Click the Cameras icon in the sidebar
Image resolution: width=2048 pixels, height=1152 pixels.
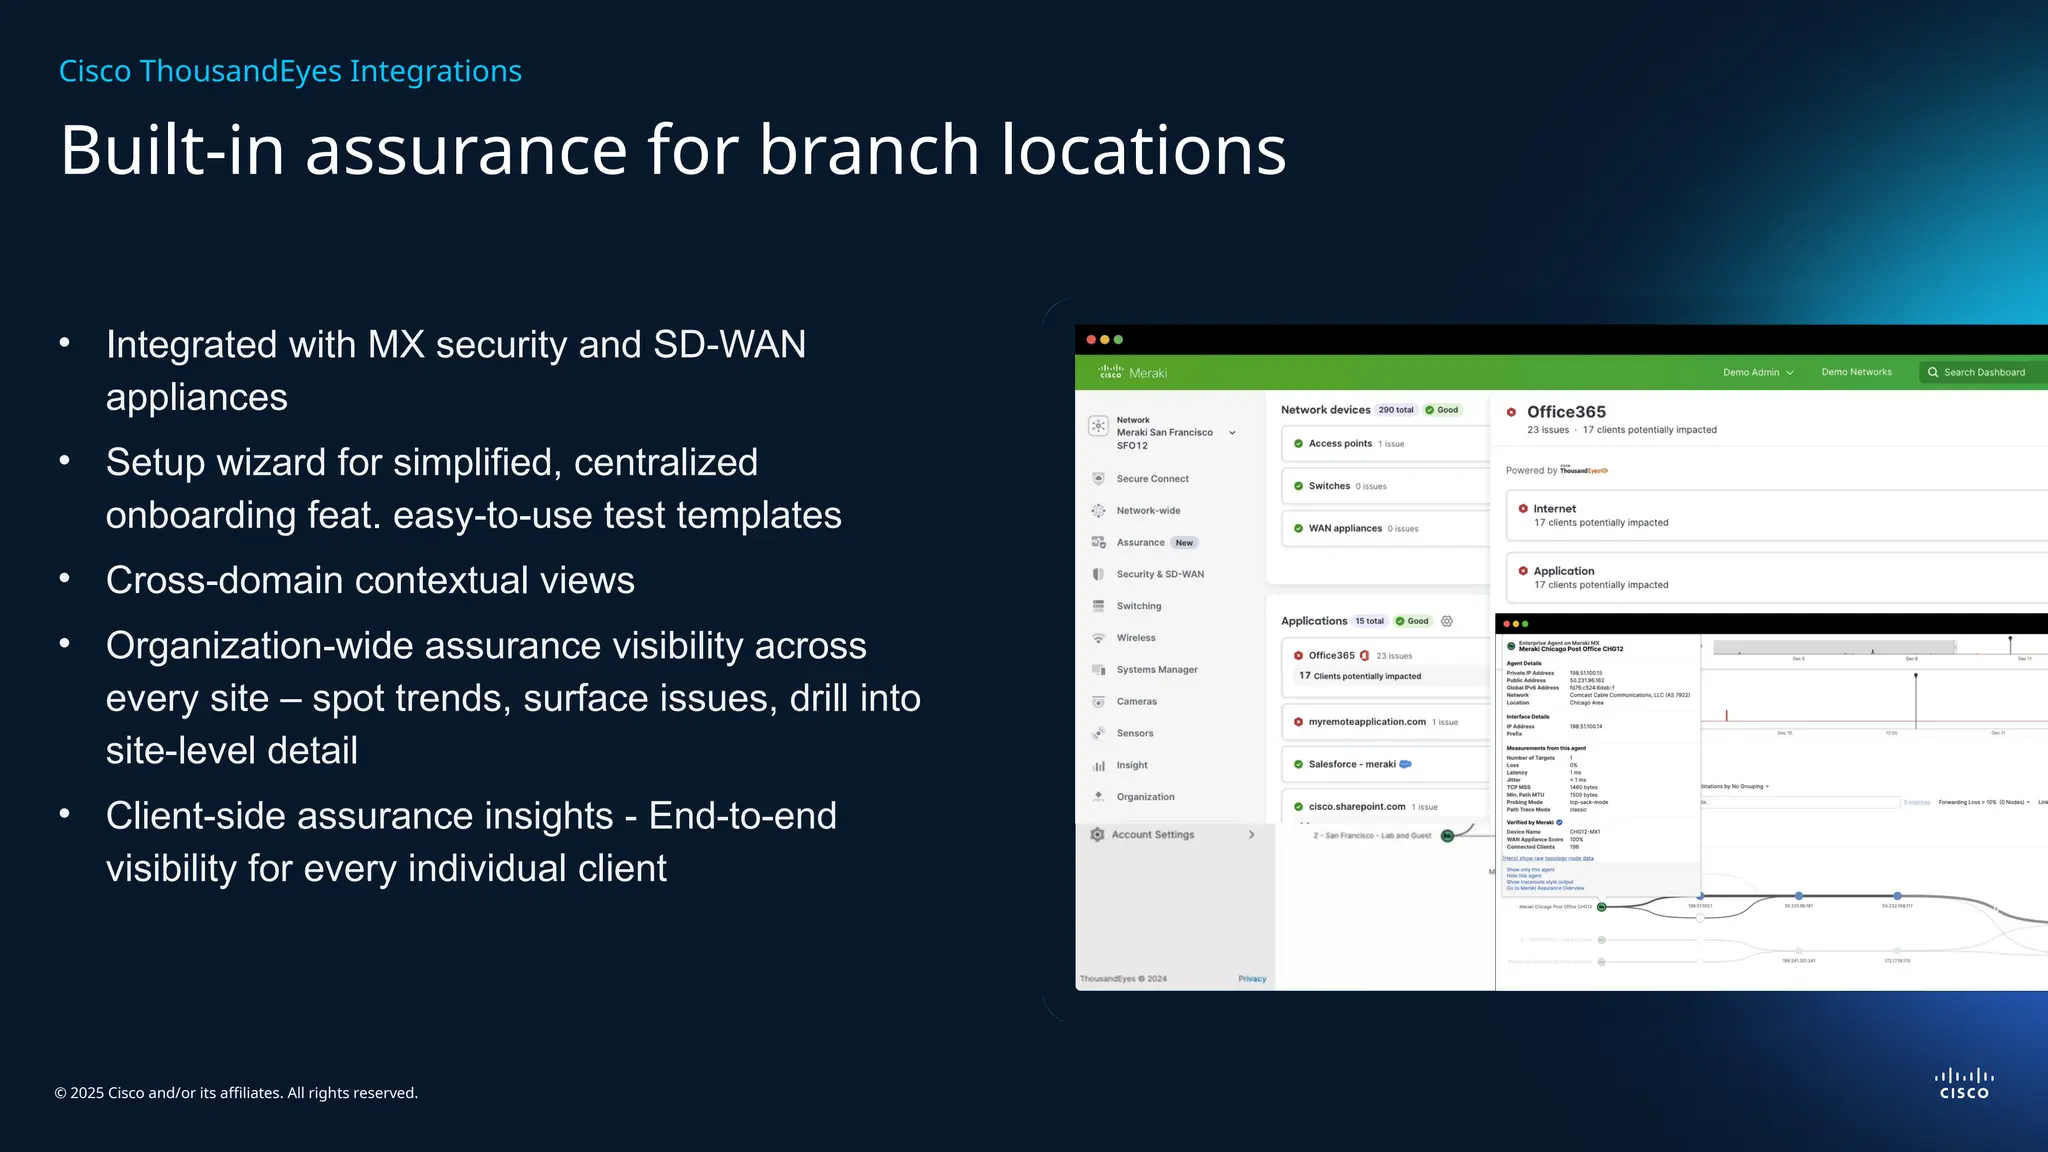coord(1098,701)
